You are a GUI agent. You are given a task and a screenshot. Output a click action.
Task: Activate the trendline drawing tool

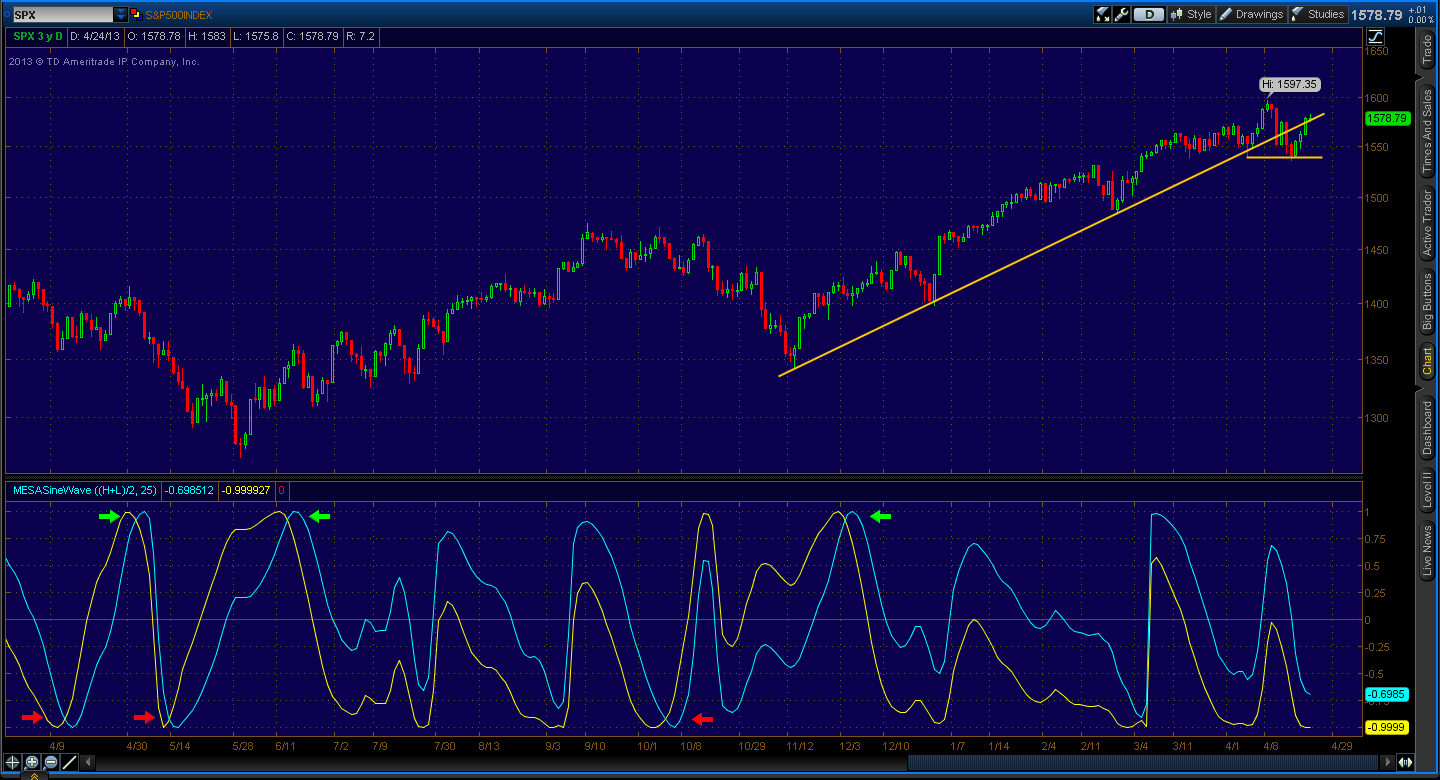click(69, 762)
